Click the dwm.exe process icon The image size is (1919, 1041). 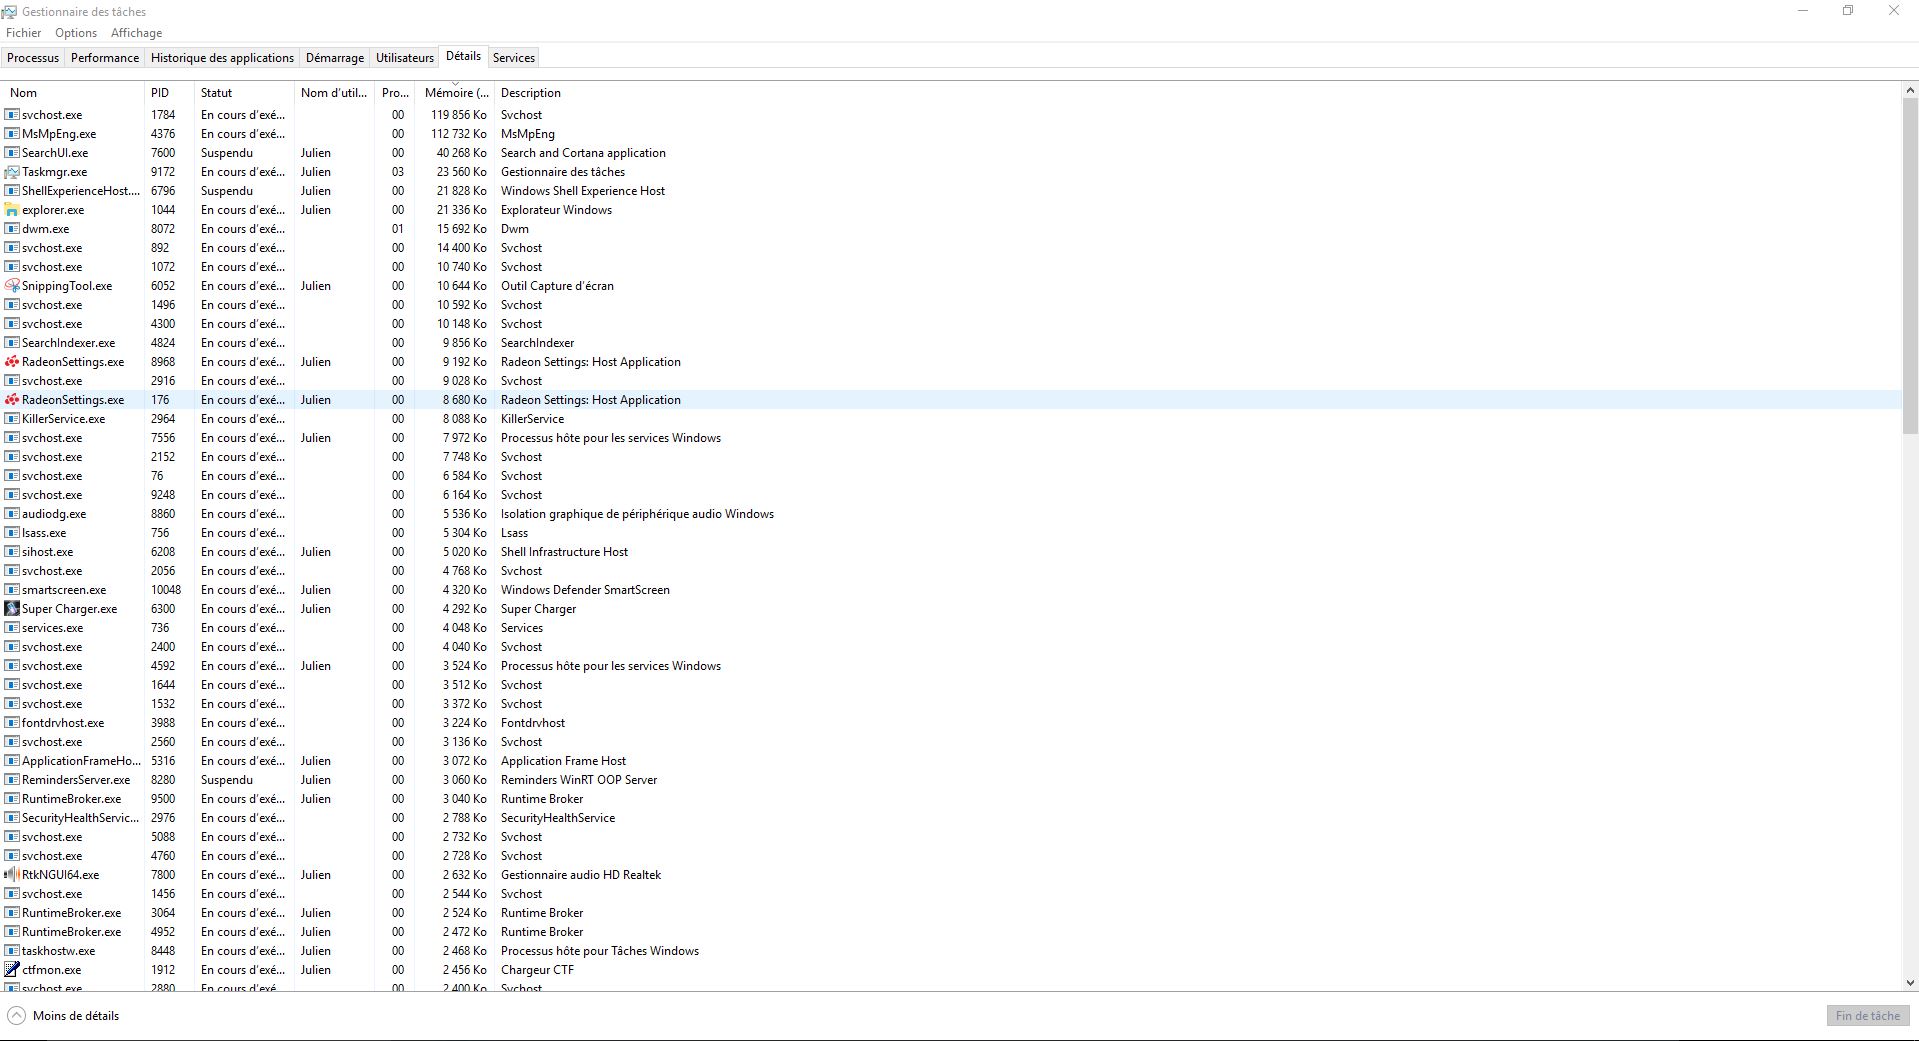pos(12,229)
